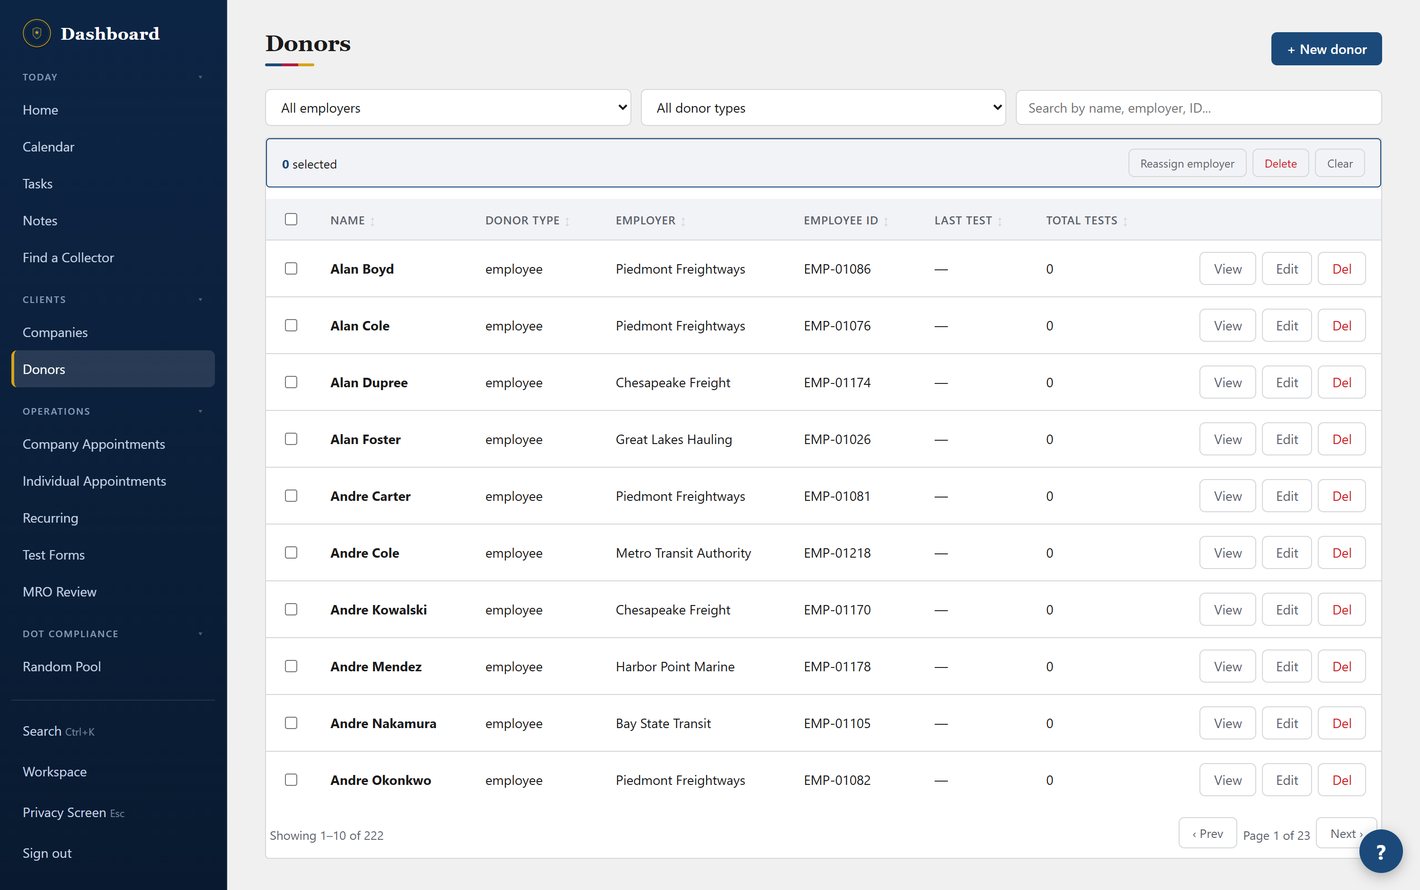Delete Andre Nakamura with Del button
This screenshot has width=1420, height=890.
point(1341,724)
